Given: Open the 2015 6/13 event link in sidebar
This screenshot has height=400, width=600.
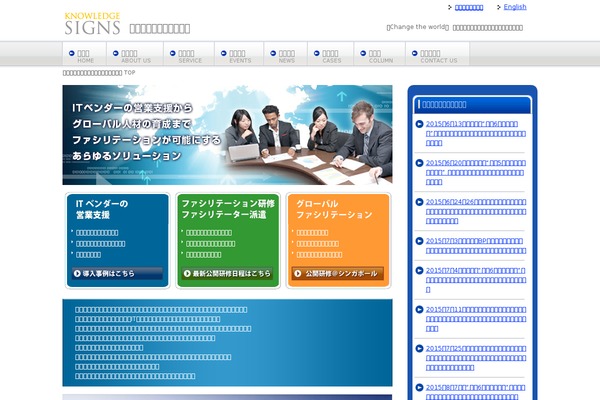Looking at the screenshot, I should [476, 133].
